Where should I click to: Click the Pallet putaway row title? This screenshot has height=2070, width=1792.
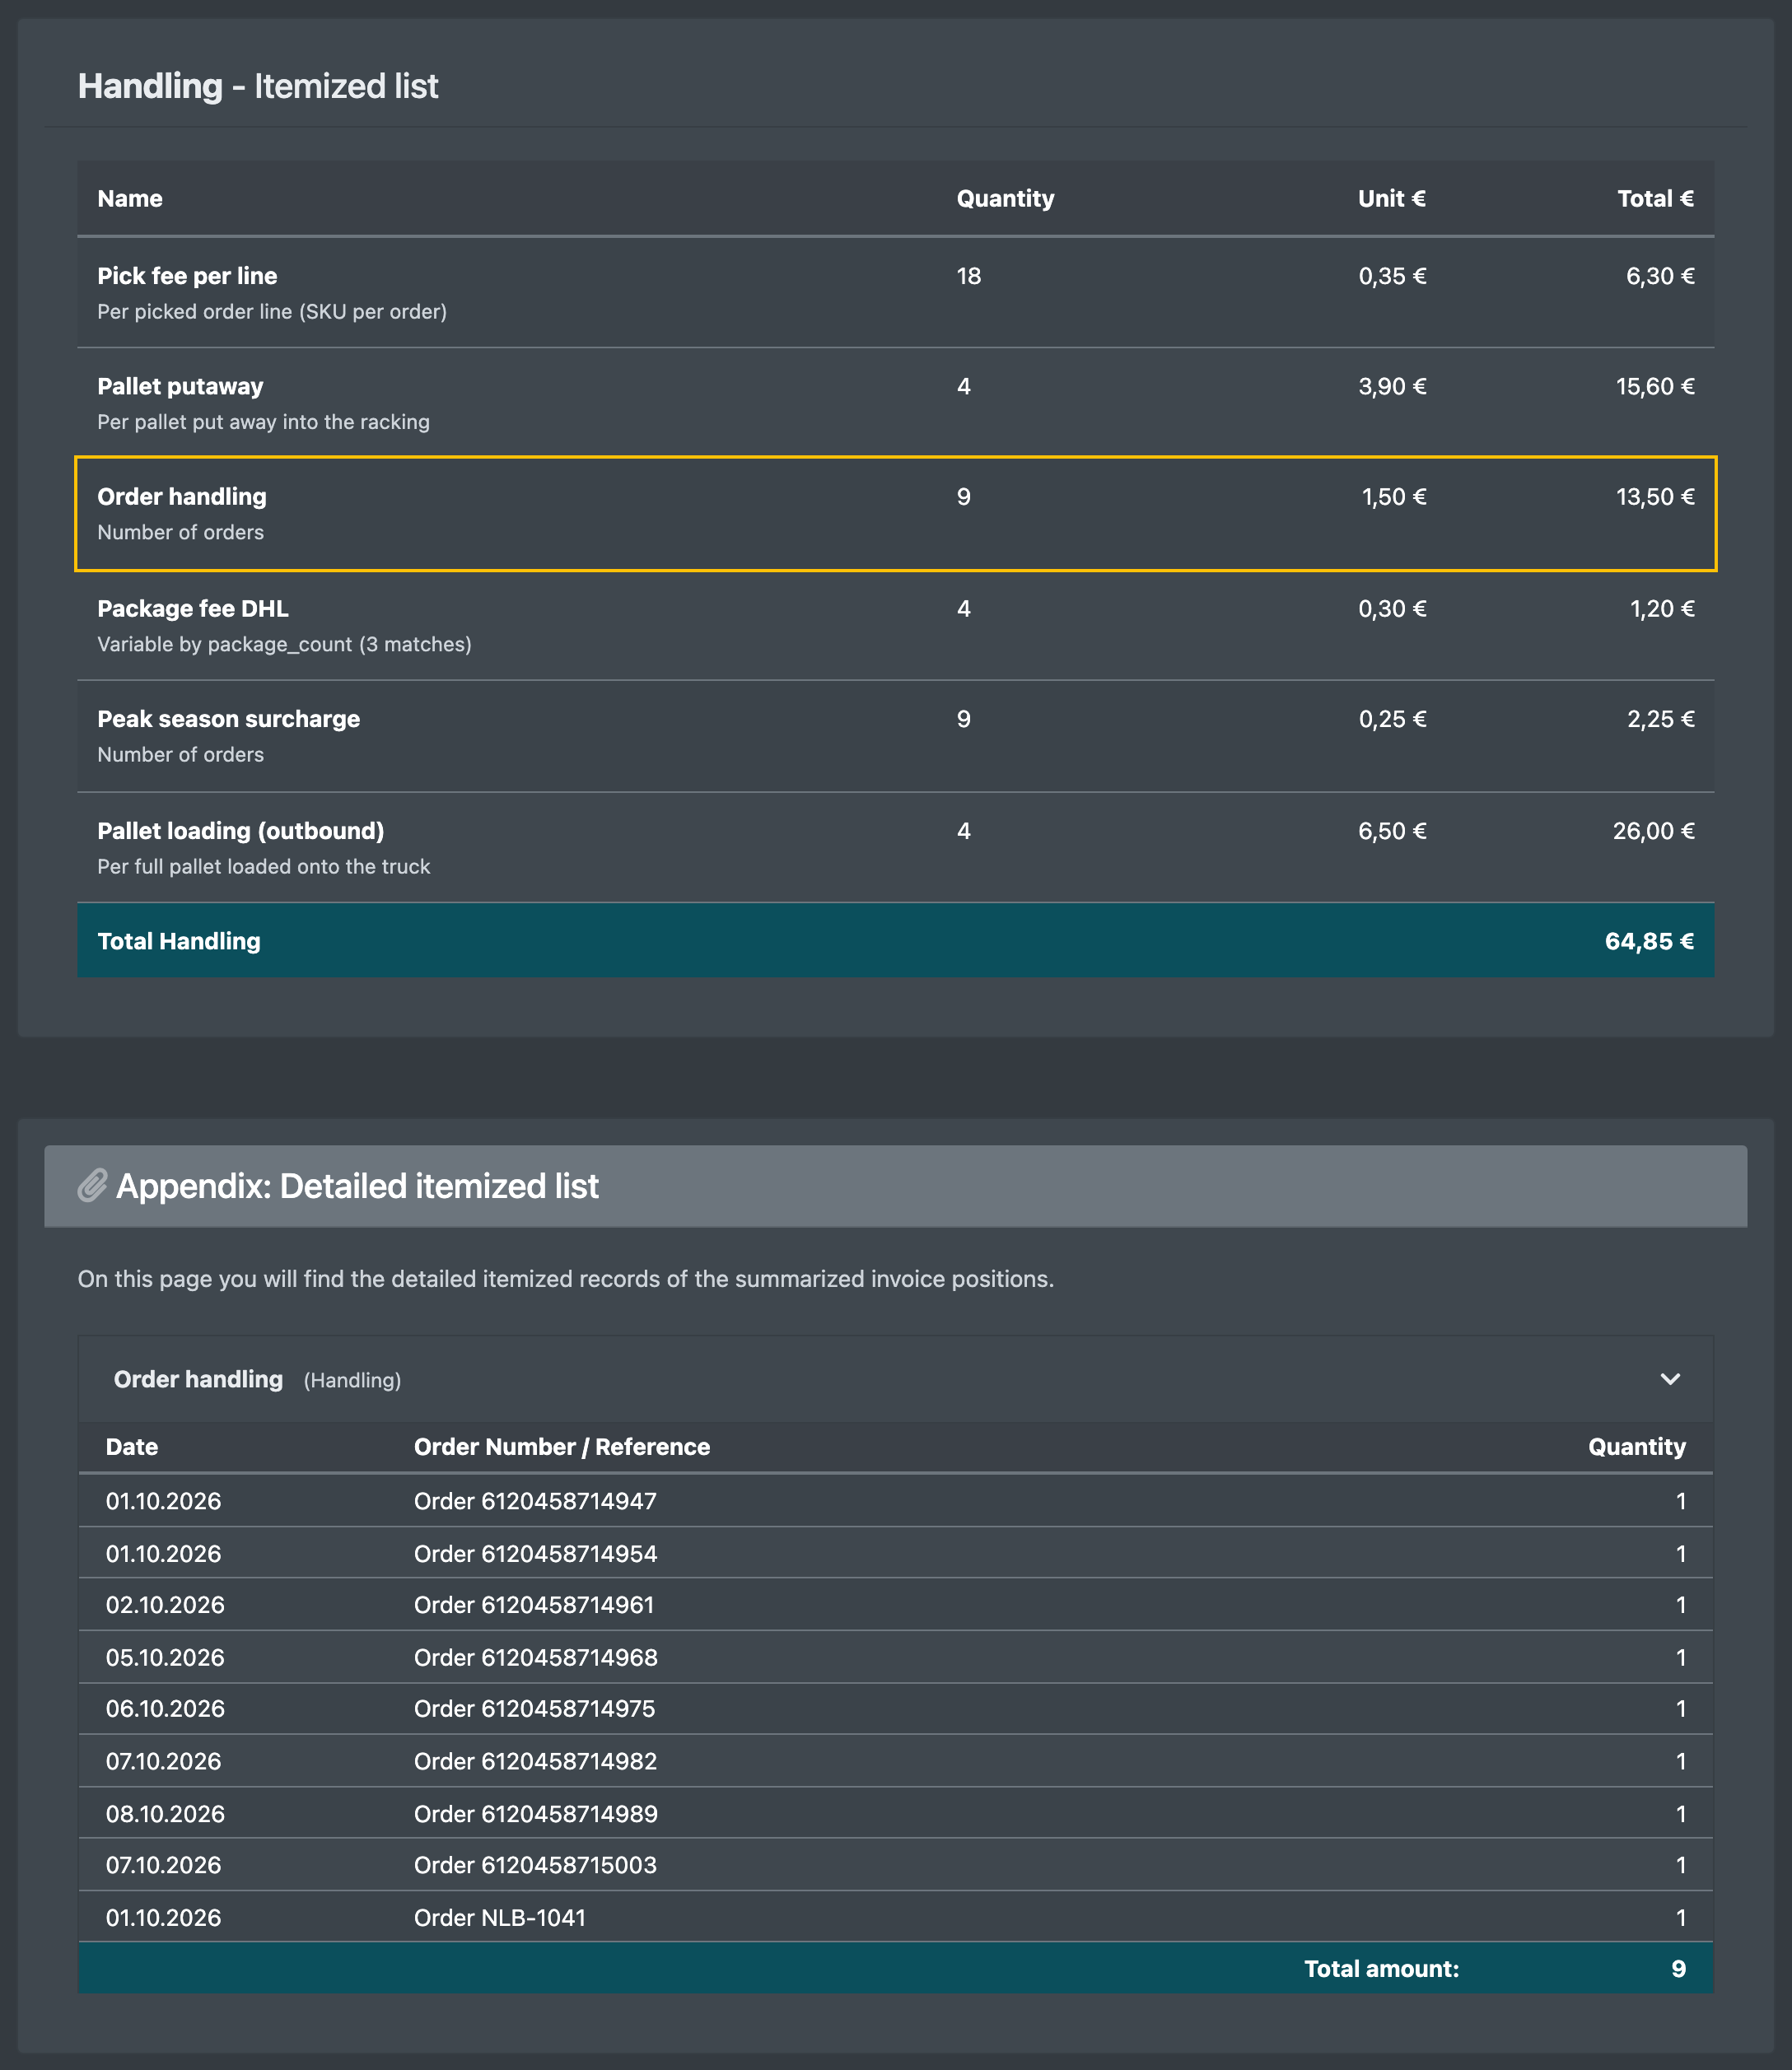point(180,386)
